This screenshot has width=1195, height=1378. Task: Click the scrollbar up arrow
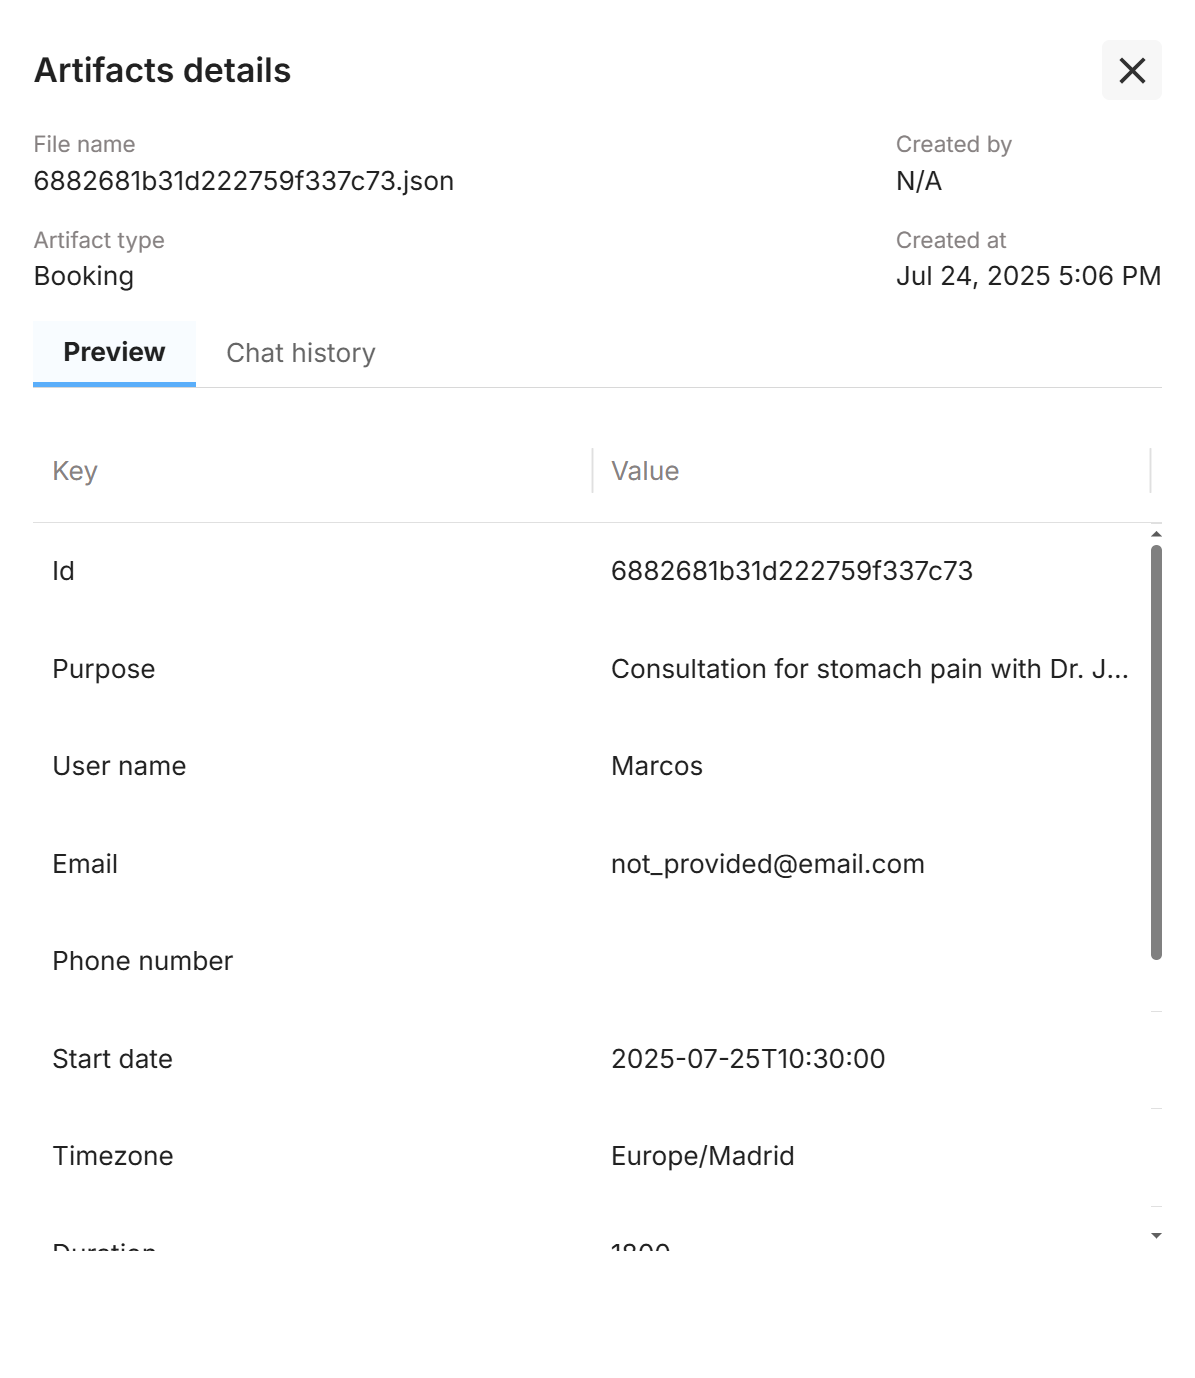click(1156, 534)
